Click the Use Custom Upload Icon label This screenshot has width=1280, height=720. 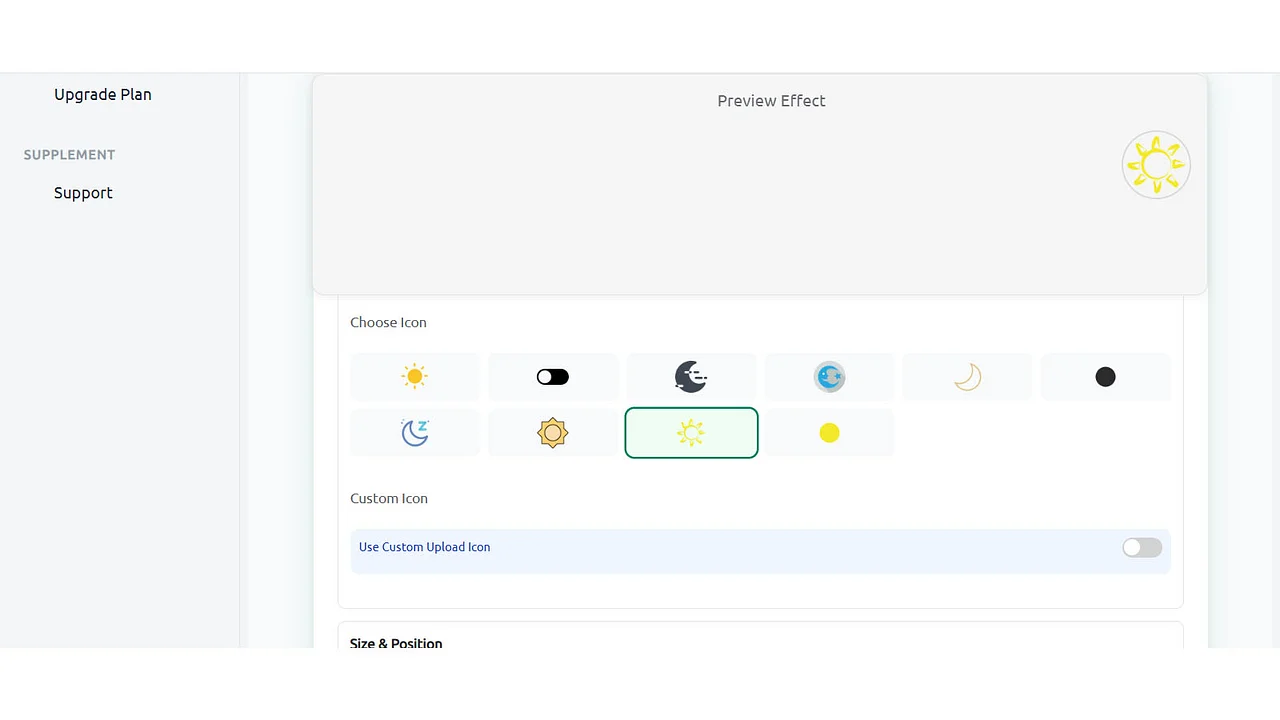coord(424,547)
